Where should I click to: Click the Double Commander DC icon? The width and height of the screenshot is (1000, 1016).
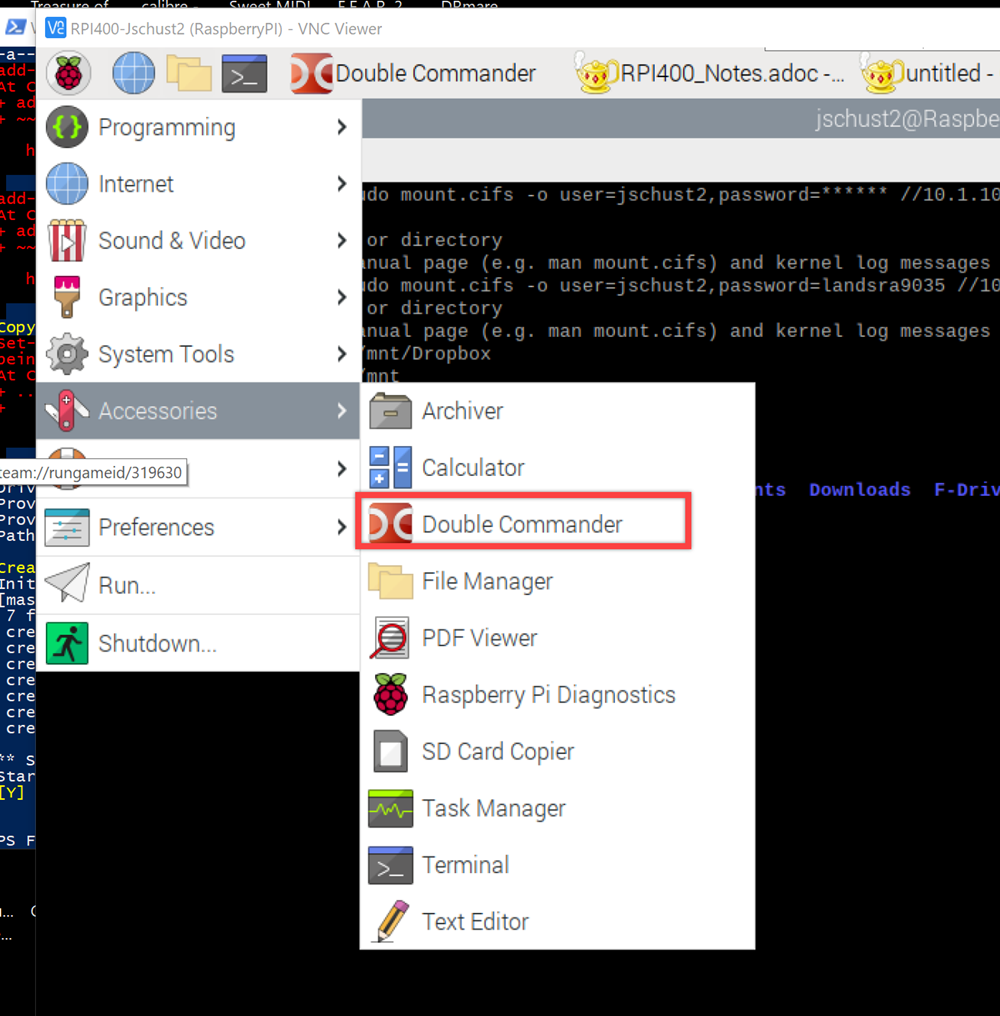tap(390, 524)
